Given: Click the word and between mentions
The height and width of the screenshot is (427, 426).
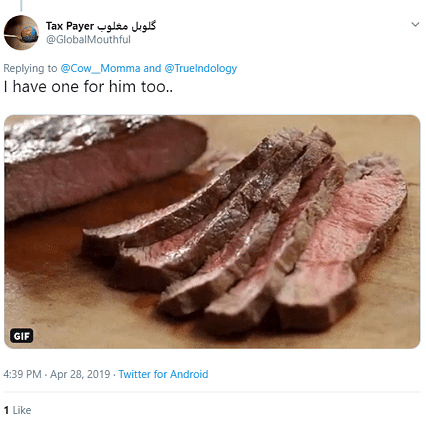Looking at the screenshot, I should point(152,68).
